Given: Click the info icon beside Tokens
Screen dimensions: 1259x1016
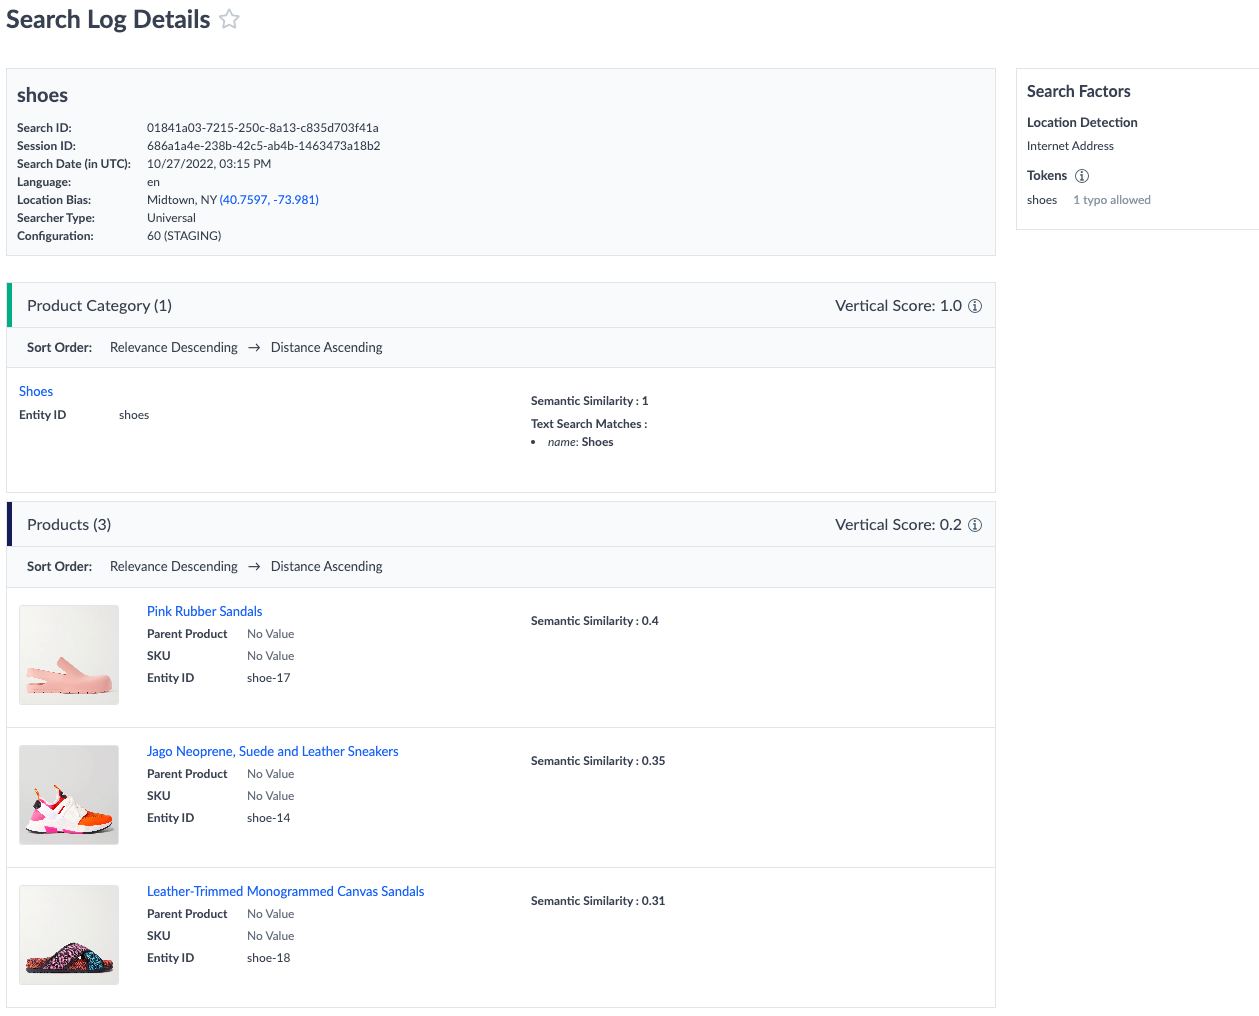Looking at the screenshot, I should click(x=1081, y=176).
